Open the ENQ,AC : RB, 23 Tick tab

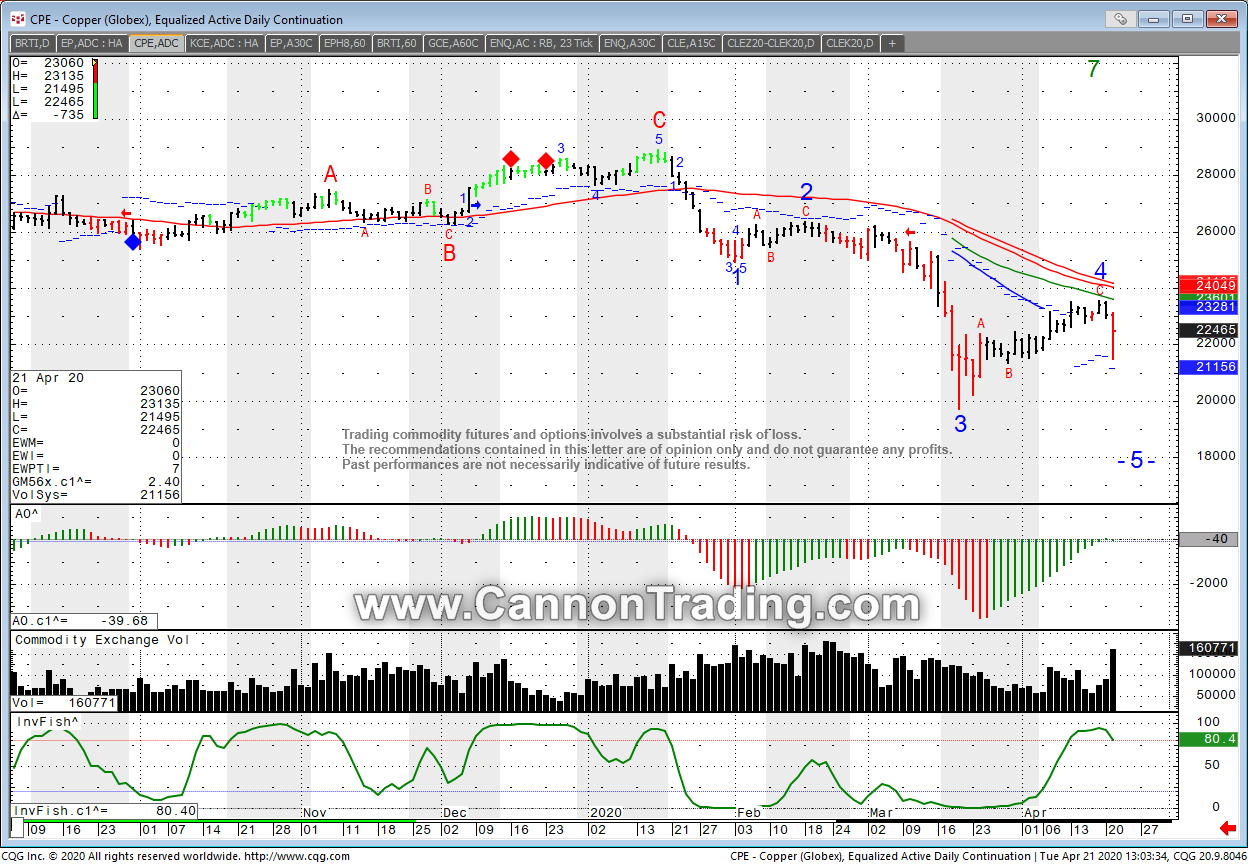click(542, 43)
